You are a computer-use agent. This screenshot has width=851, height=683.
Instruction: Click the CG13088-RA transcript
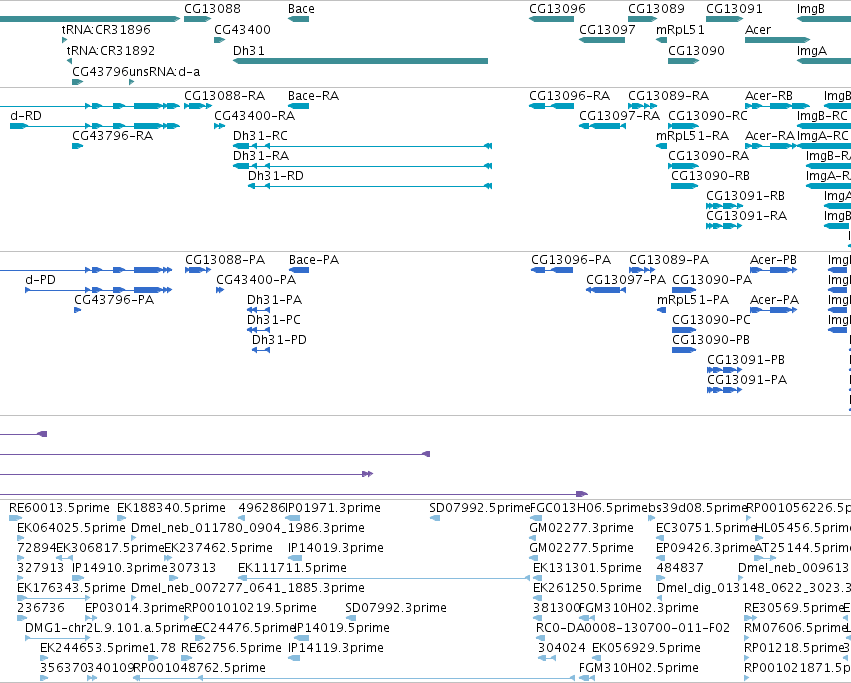point(197,106)
